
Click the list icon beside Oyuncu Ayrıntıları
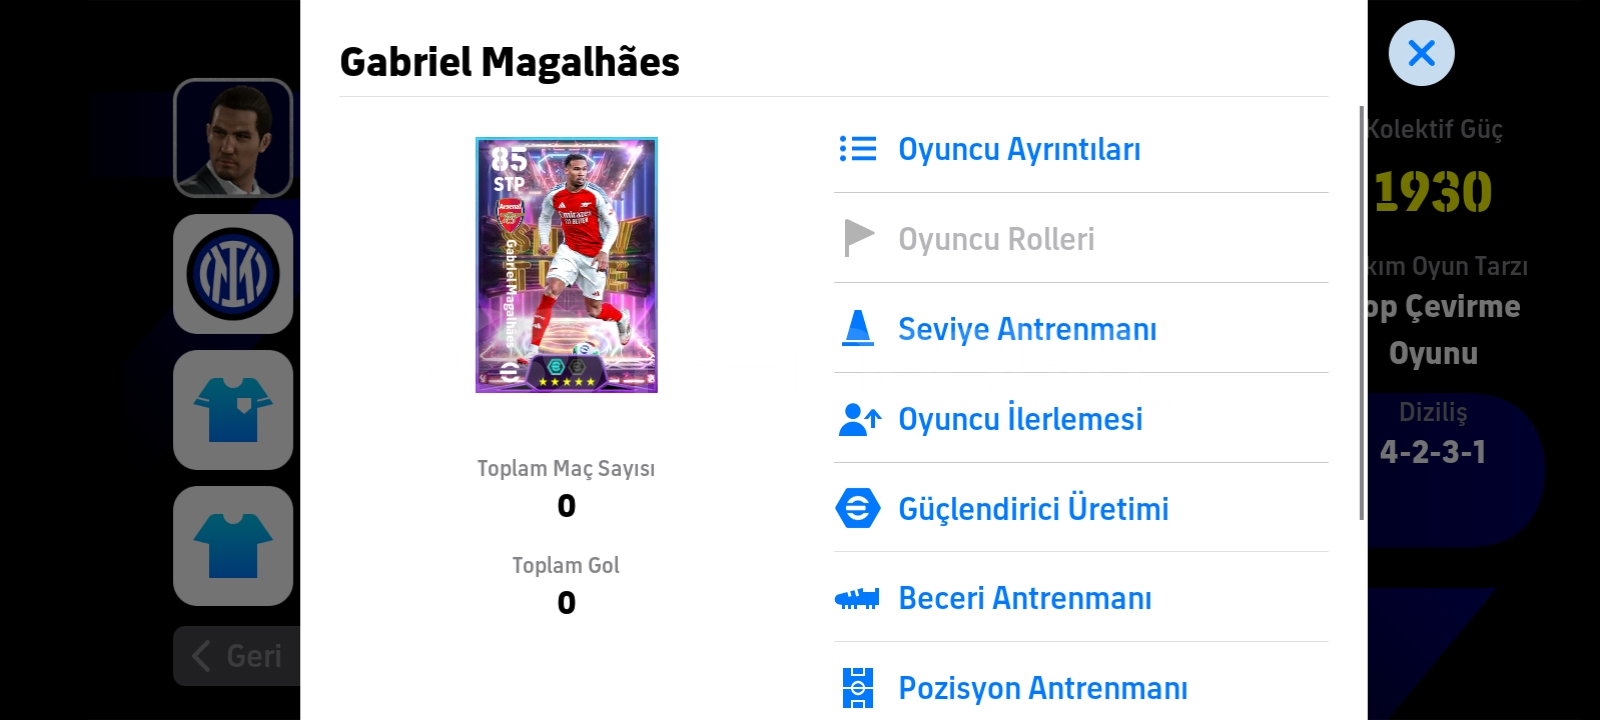858,149
